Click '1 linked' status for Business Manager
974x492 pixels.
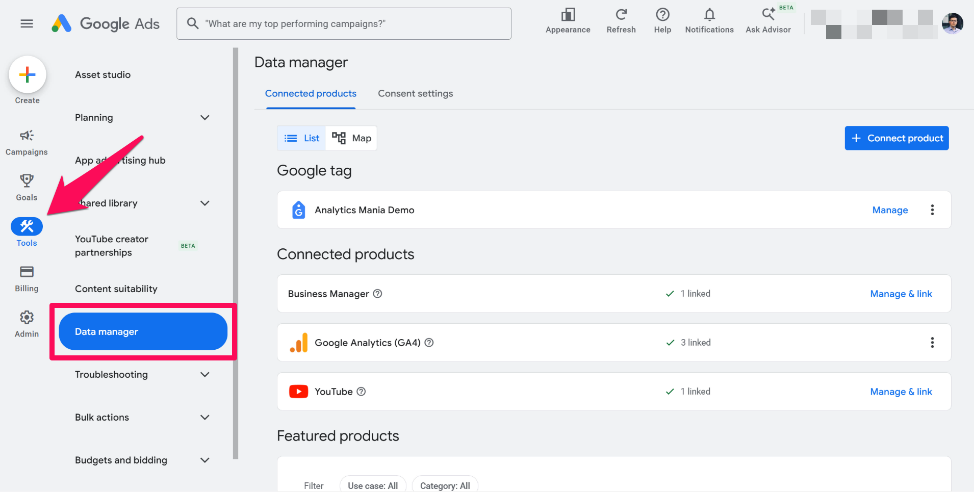[x=695, y=294]
